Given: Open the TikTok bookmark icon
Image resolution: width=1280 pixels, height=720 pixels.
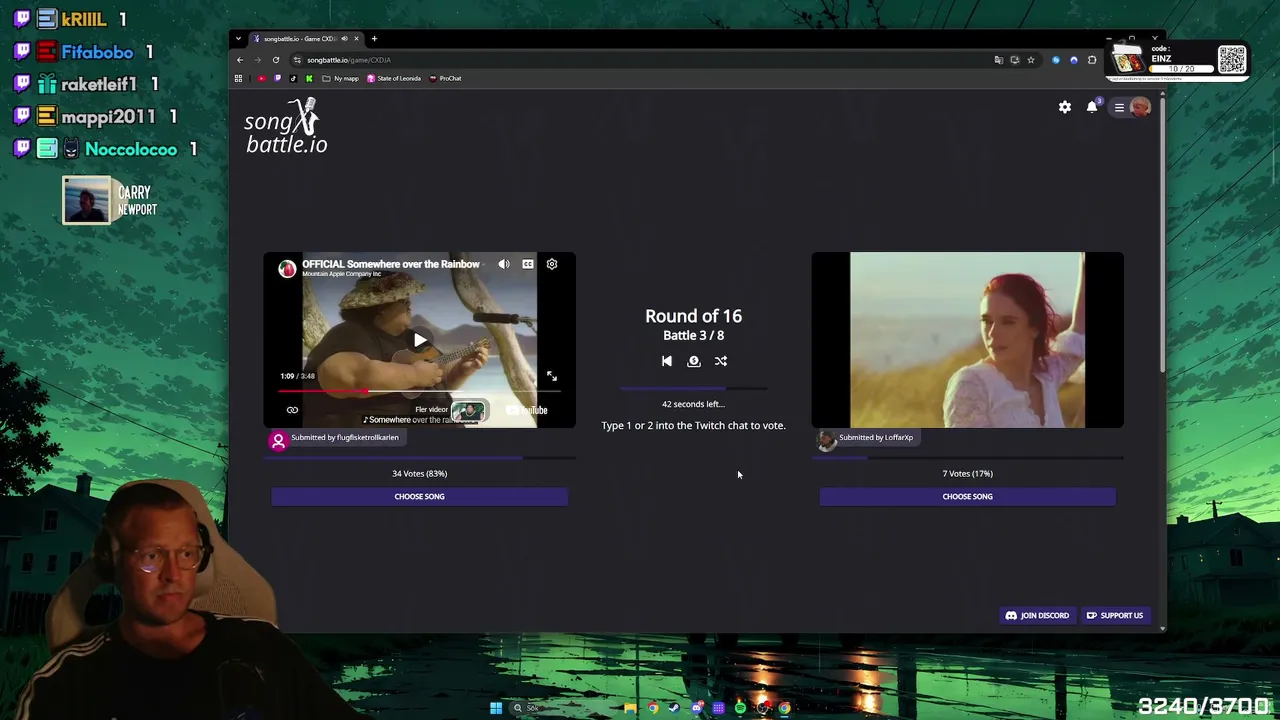Looking at the screenshot, I should (293, 78).
